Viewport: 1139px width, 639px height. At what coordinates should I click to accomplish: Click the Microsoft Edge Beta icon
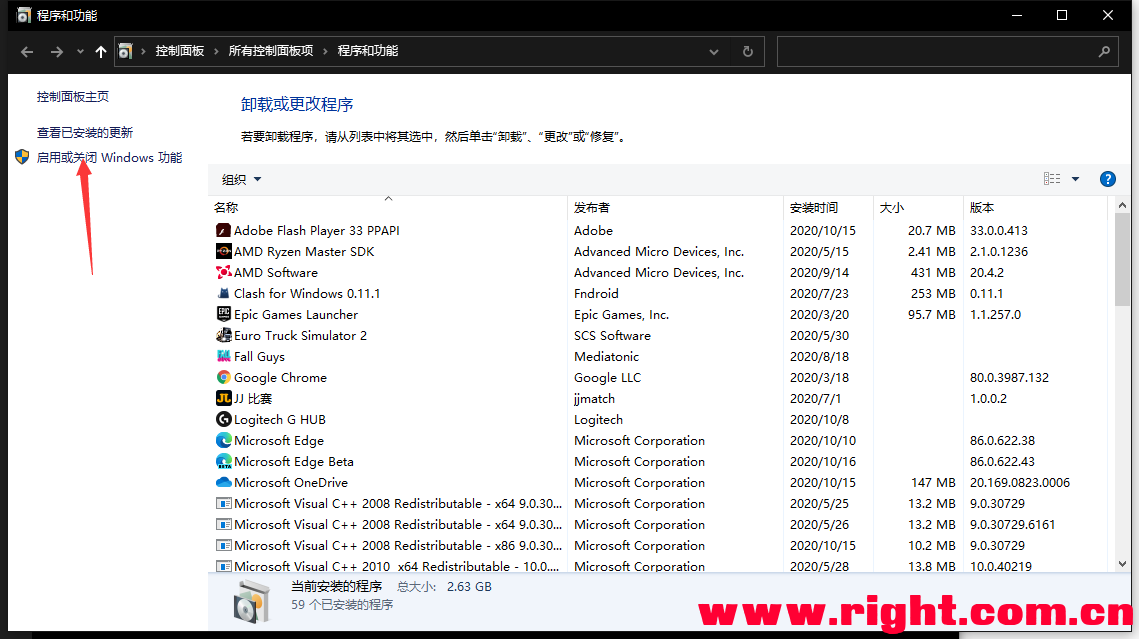(224, 462)
